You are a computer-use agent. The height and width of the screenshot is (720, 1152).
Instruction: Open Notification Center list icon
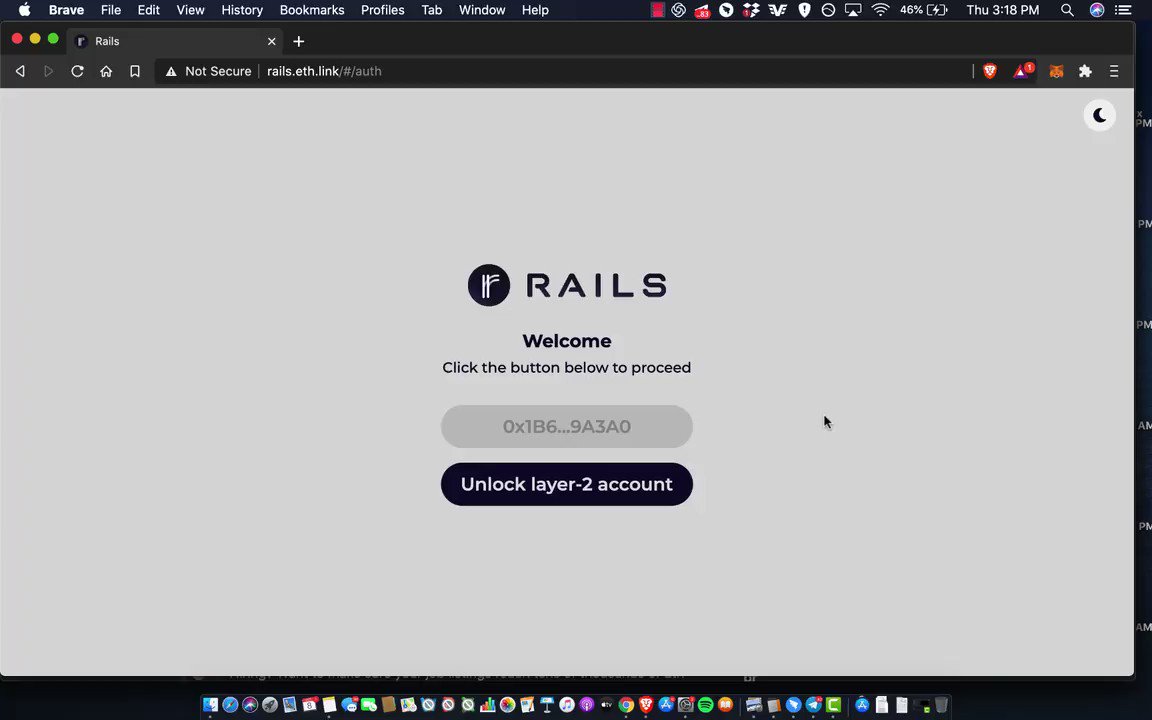[1123, 10]
